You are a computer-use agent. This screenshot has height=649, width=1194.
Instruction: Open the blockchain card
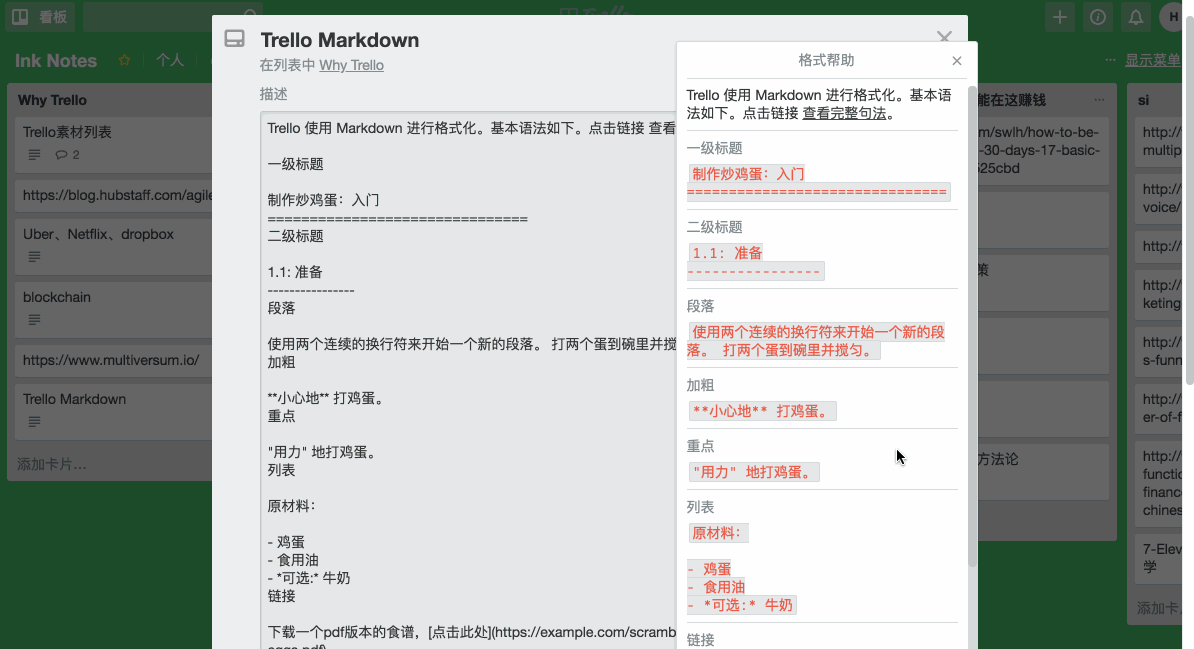[x=114, y=309]
